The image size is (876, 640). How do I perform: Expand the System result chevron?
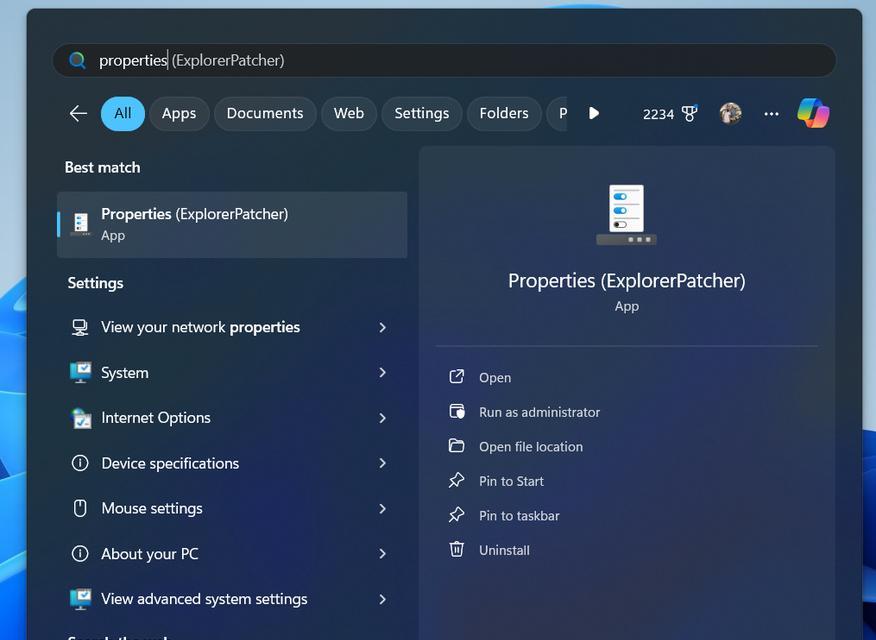tap(383, 372)
